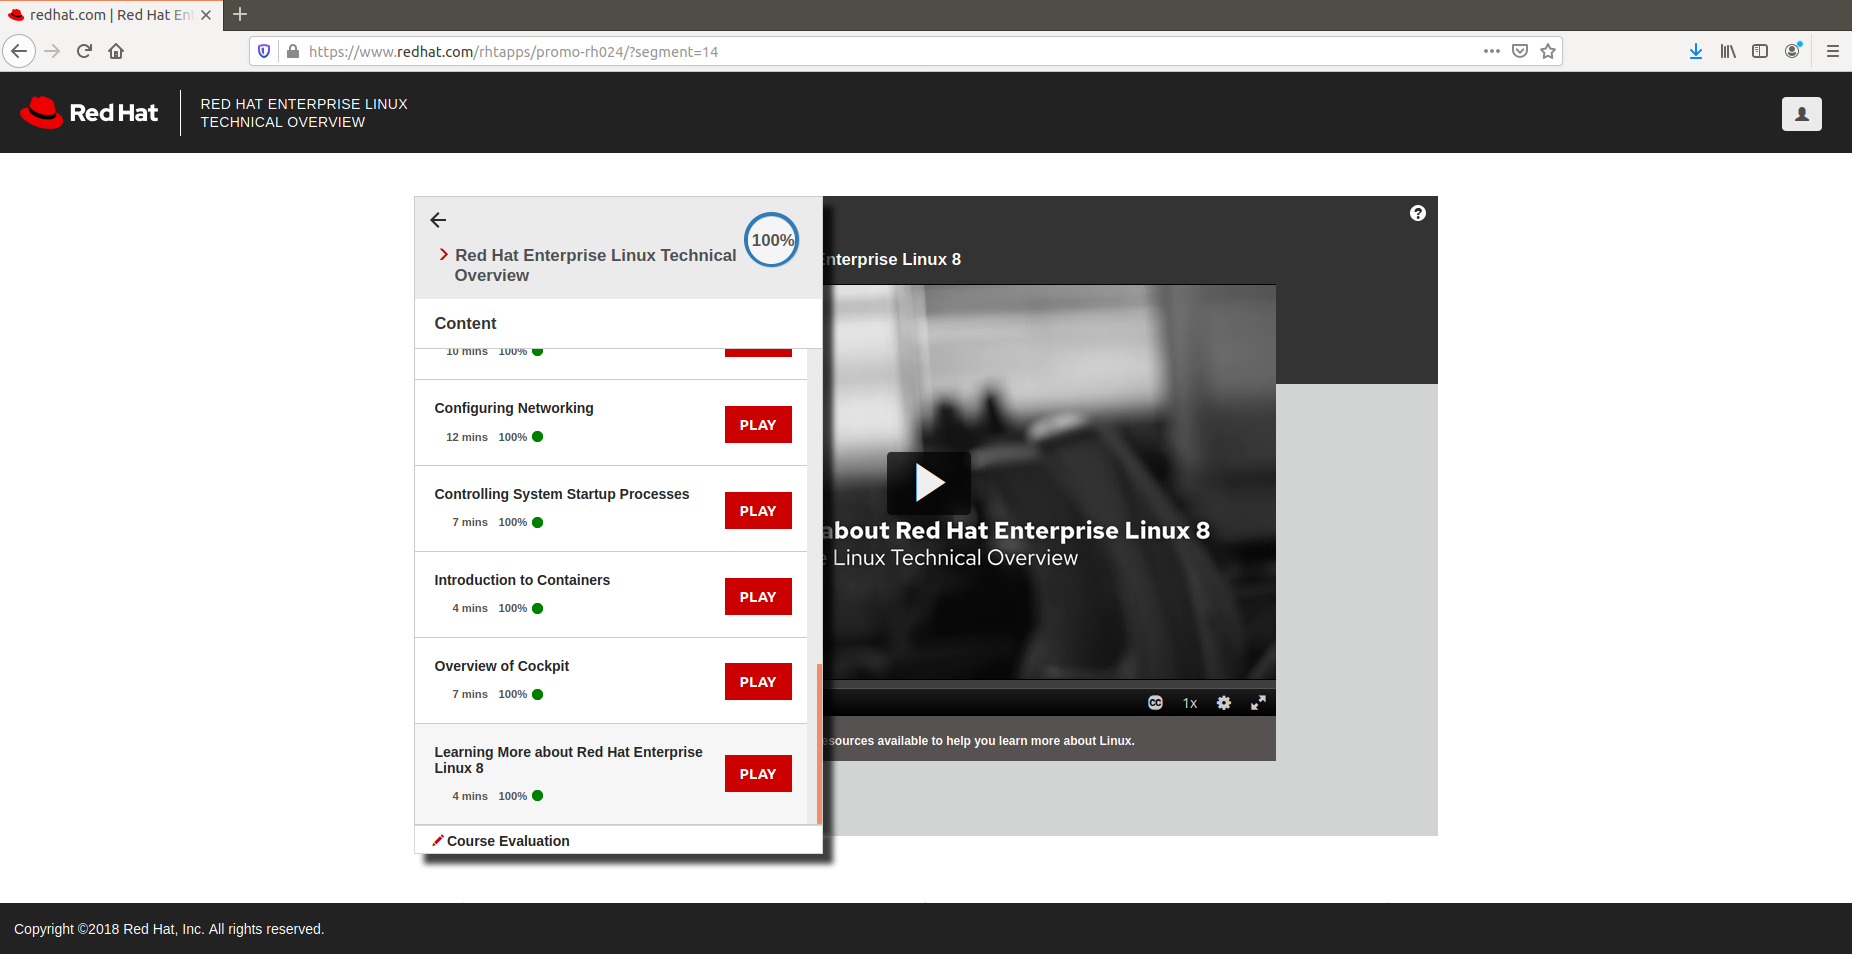Click the Content heading
This screenshot has width=1857, height=959.
click(465, 323)
